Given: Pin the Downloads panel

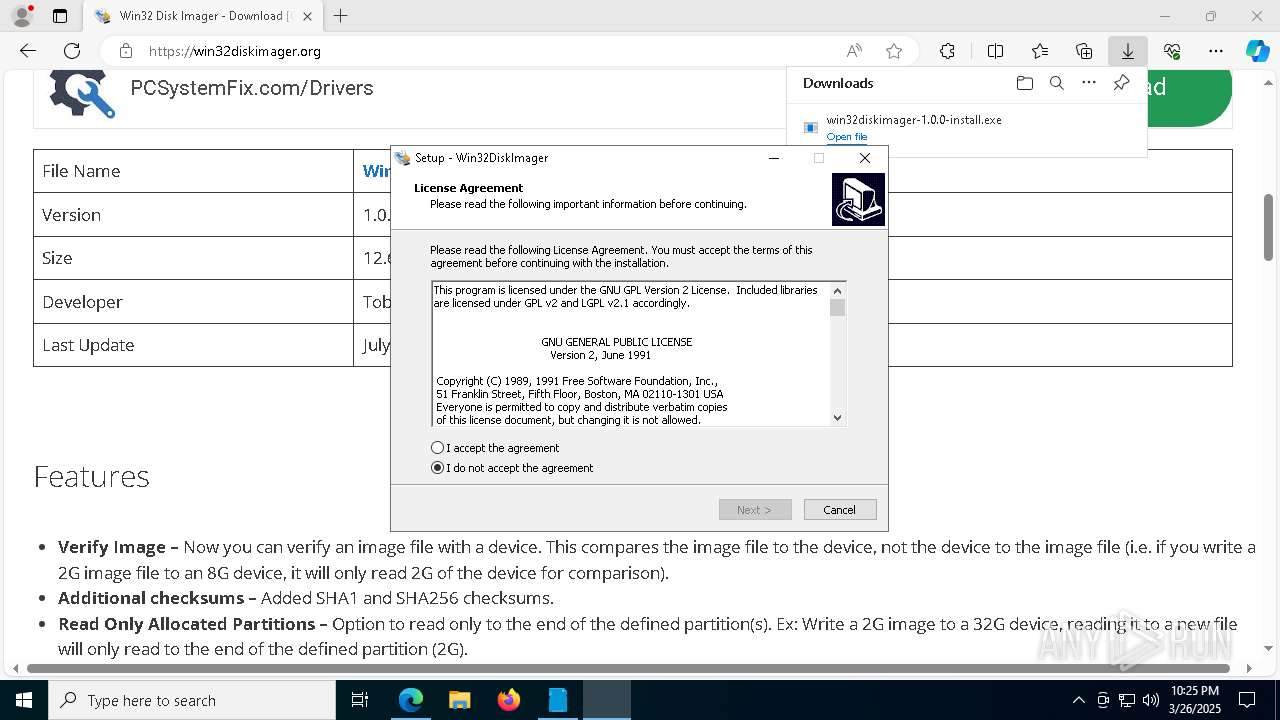Looking at the screenshot, I should click(x=1121, y=83).
